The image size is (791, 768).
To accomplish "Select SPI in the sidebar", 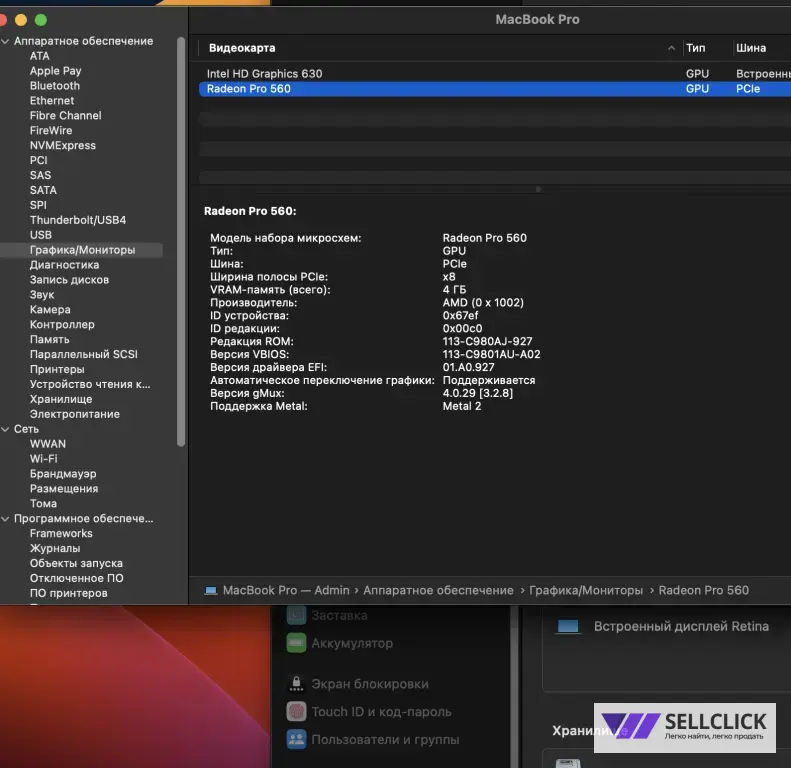I will [x=38, y=205].
